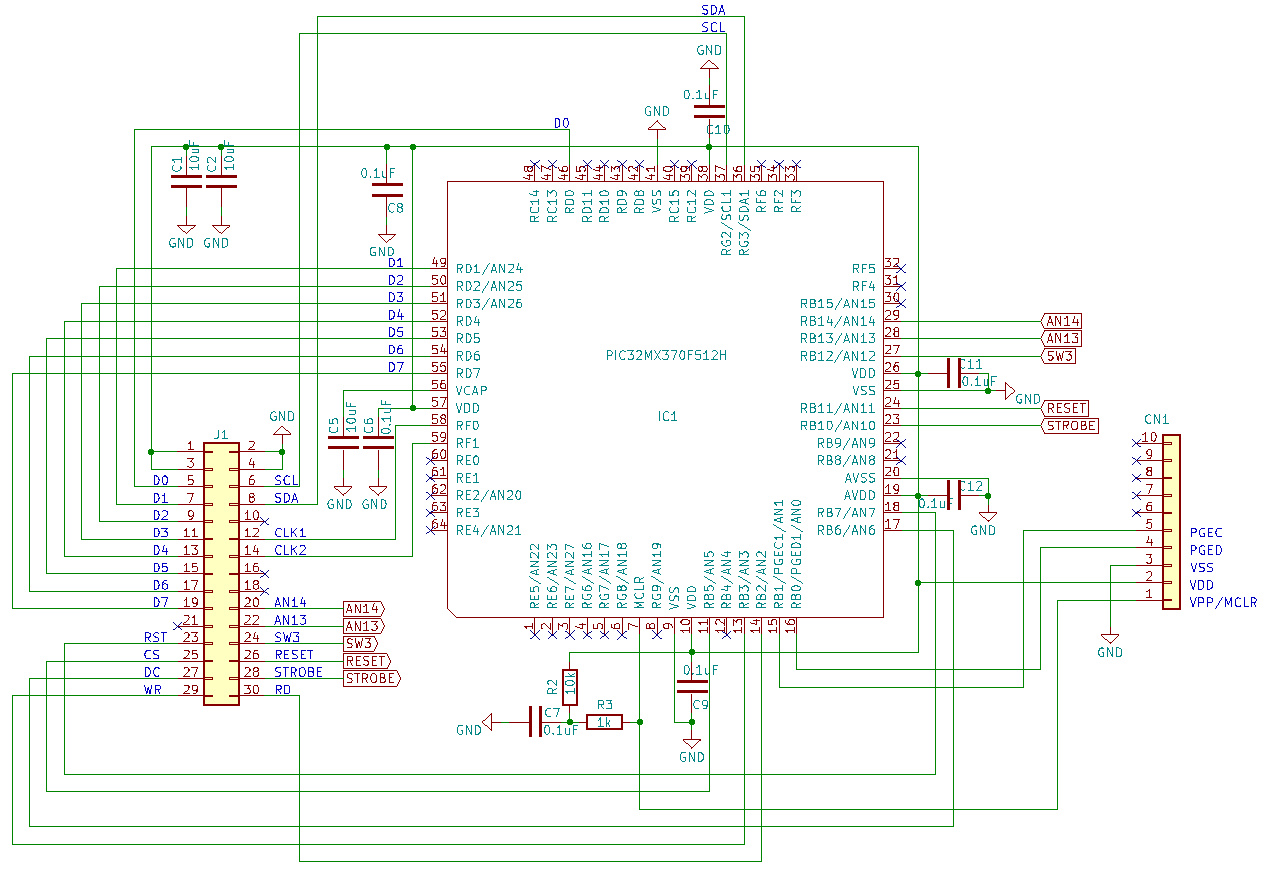
Task: Select capacitor C9 below the chip
Action: click(691, 686)
